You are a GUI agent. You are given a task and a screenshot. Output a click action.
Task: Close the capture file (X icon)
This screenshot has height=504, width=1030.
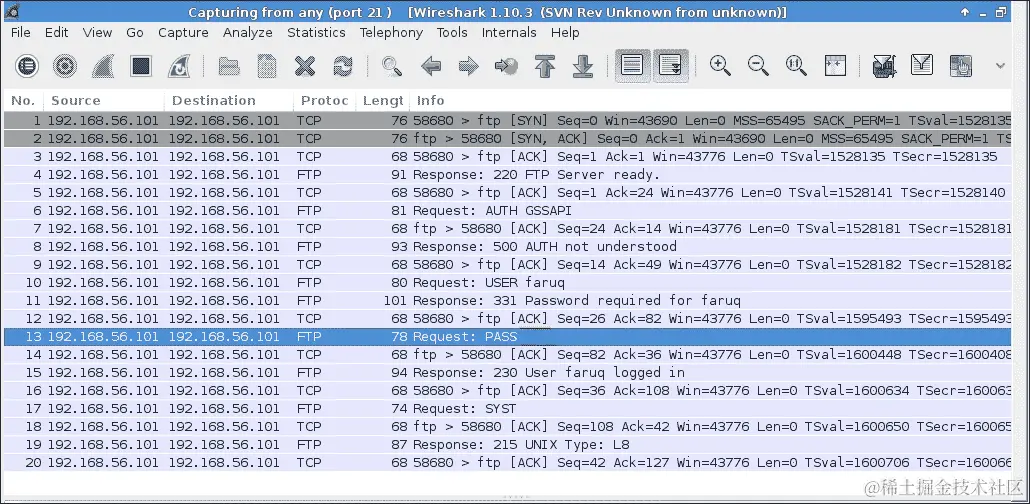pos(305,66)
